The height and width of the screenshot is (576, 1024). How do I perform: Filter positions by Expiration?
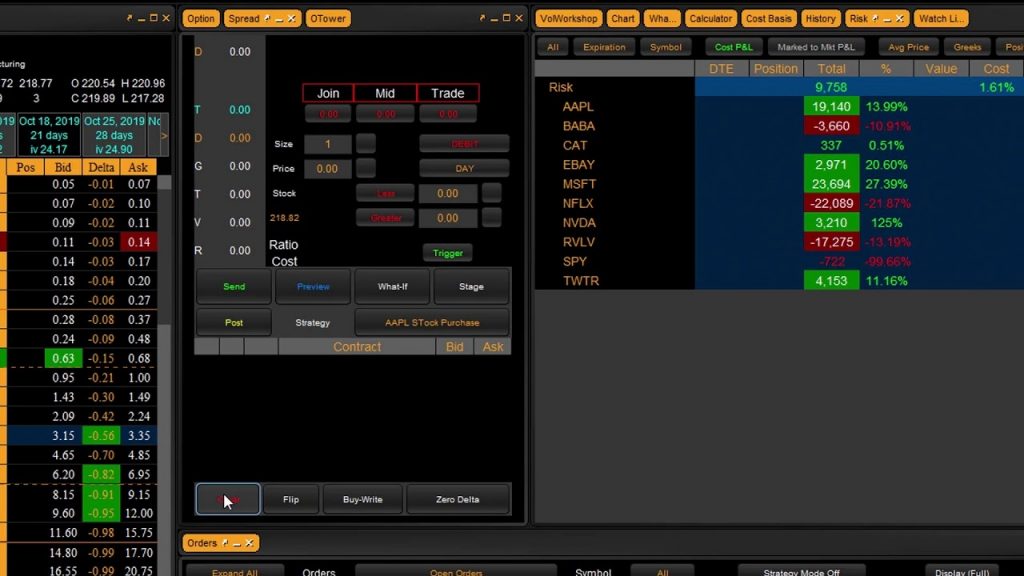pos(604,47)
